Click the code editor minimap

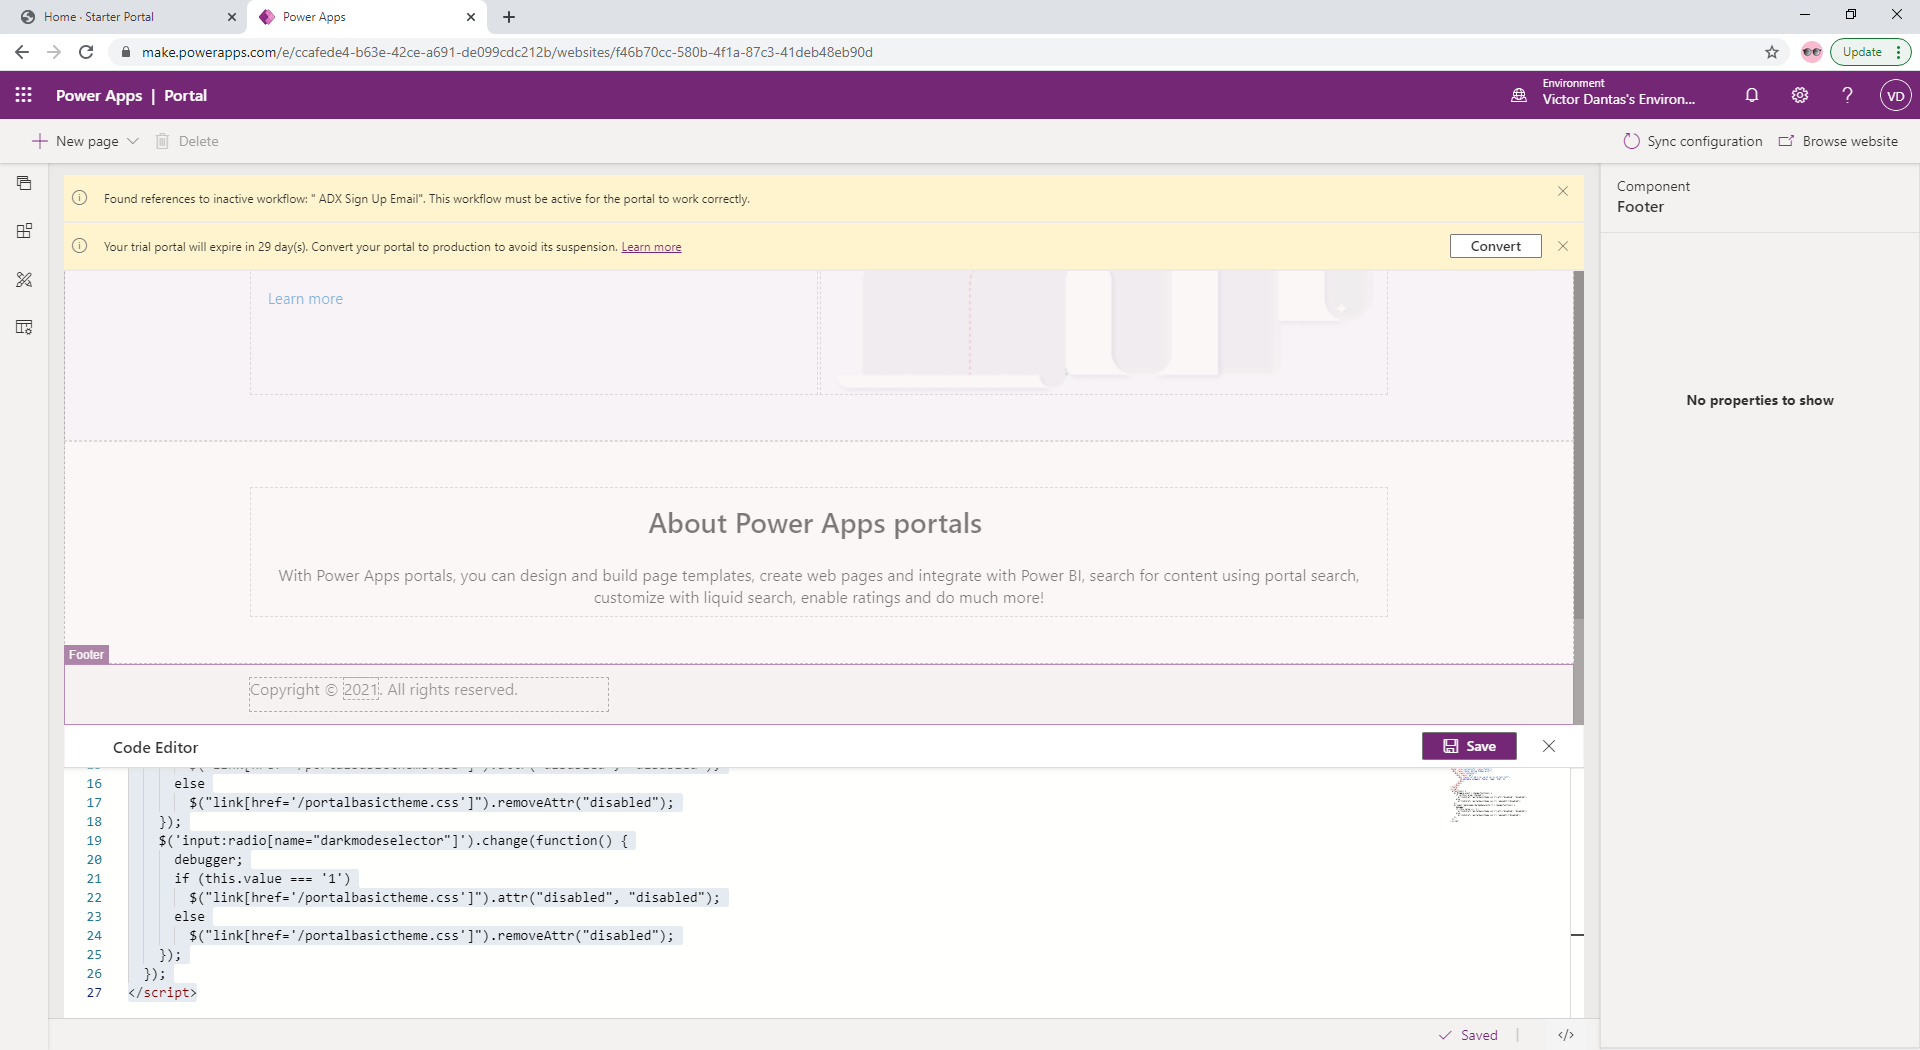pyautogui.click(x=1490, y=795)
